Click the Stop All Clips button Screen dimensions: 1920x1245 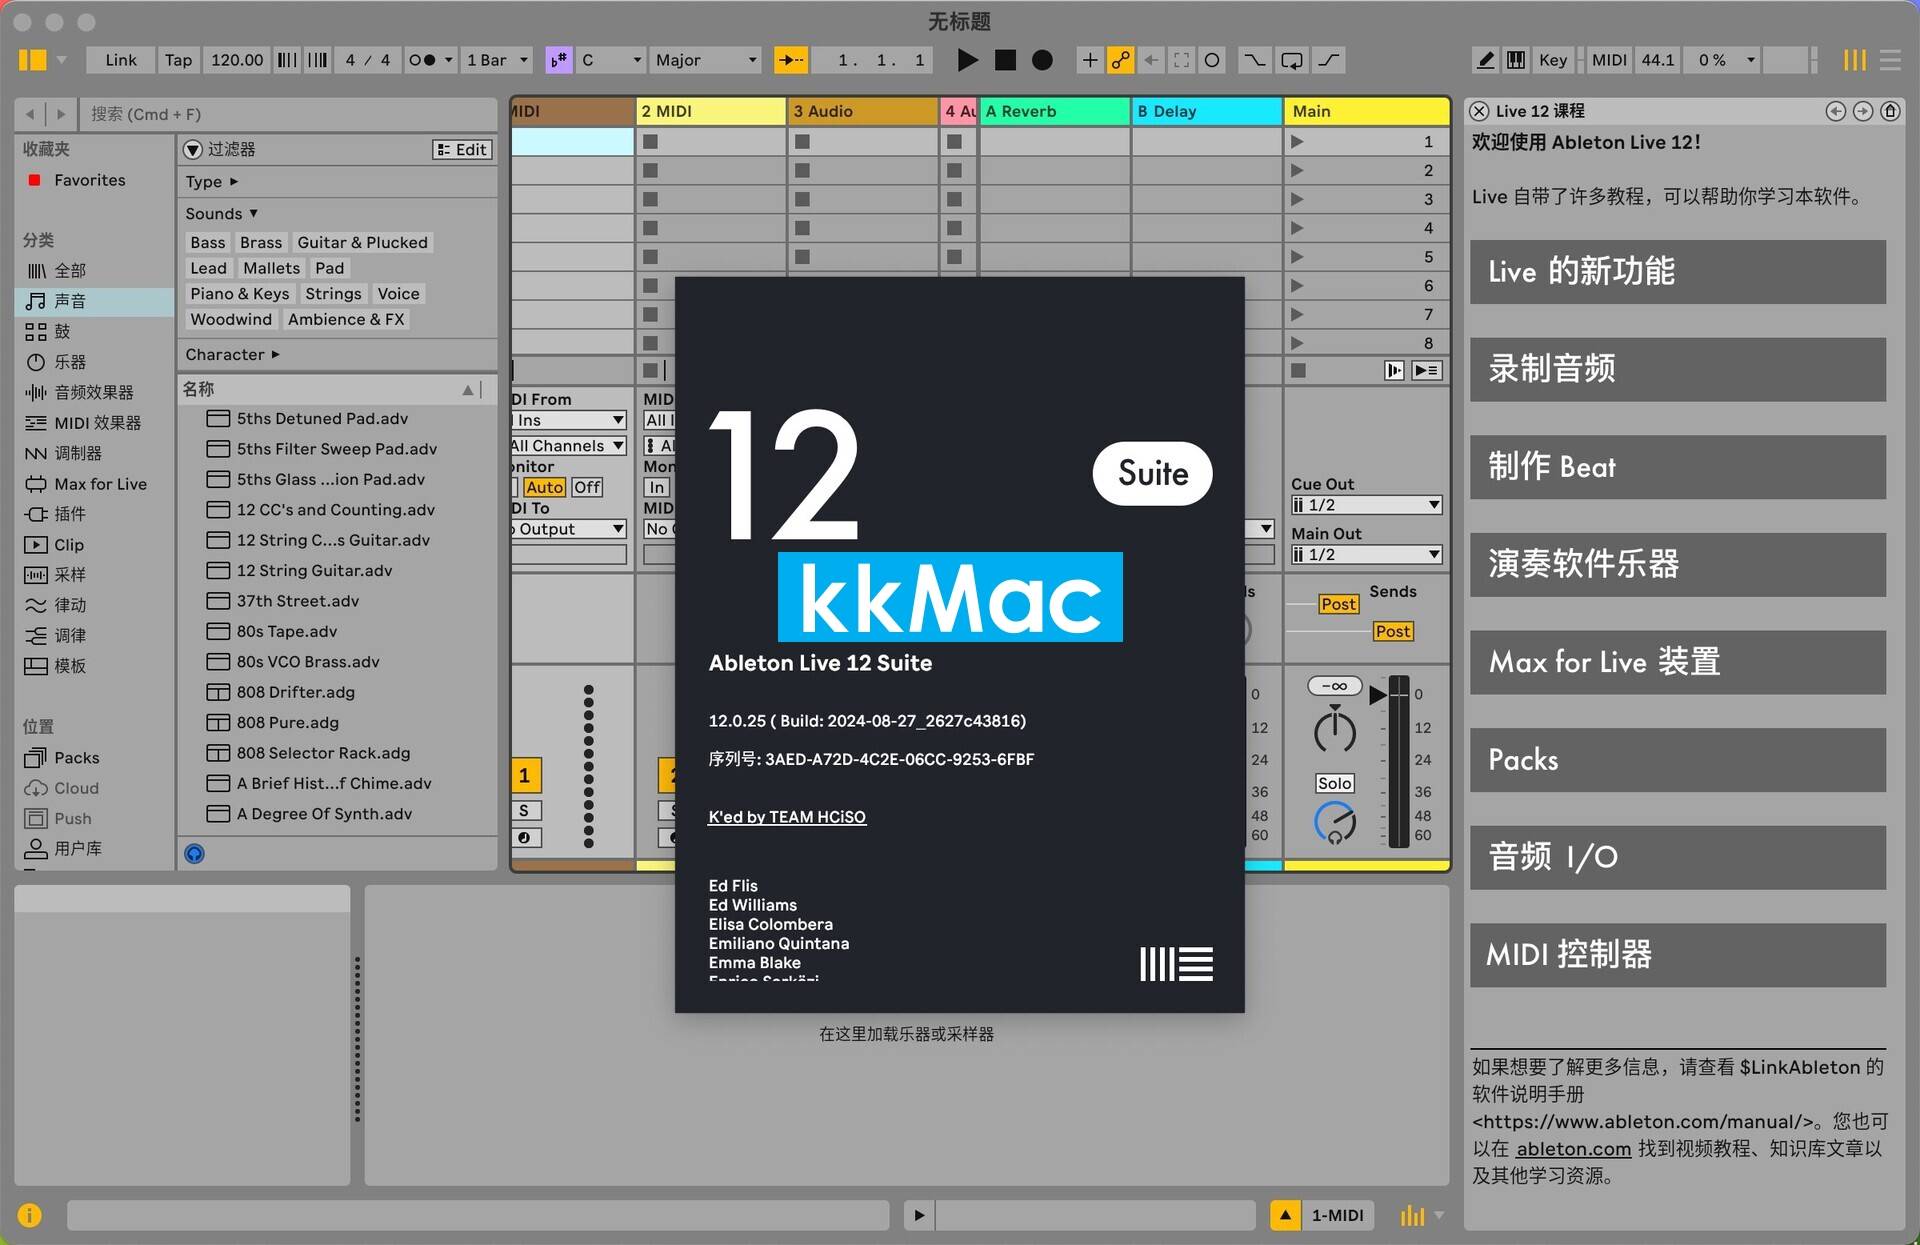click(1299, 371)
